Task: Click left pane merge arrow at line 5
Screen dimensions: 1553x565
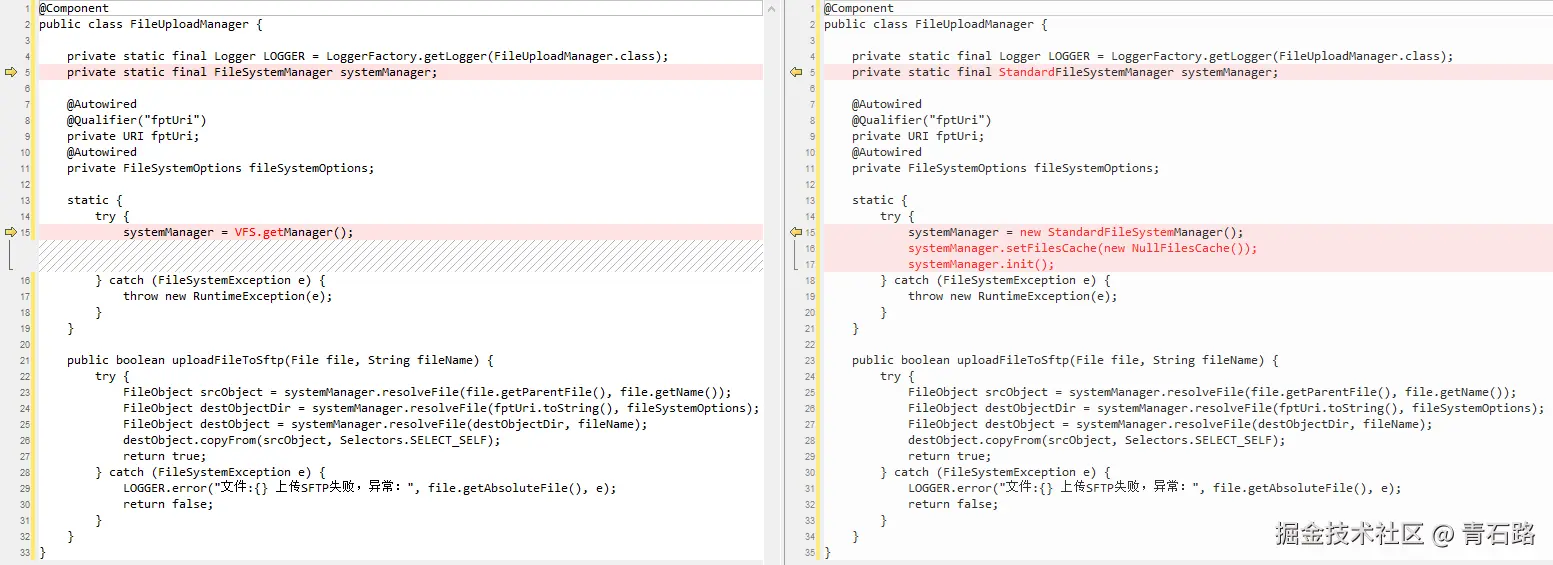Action: (11, 72)
